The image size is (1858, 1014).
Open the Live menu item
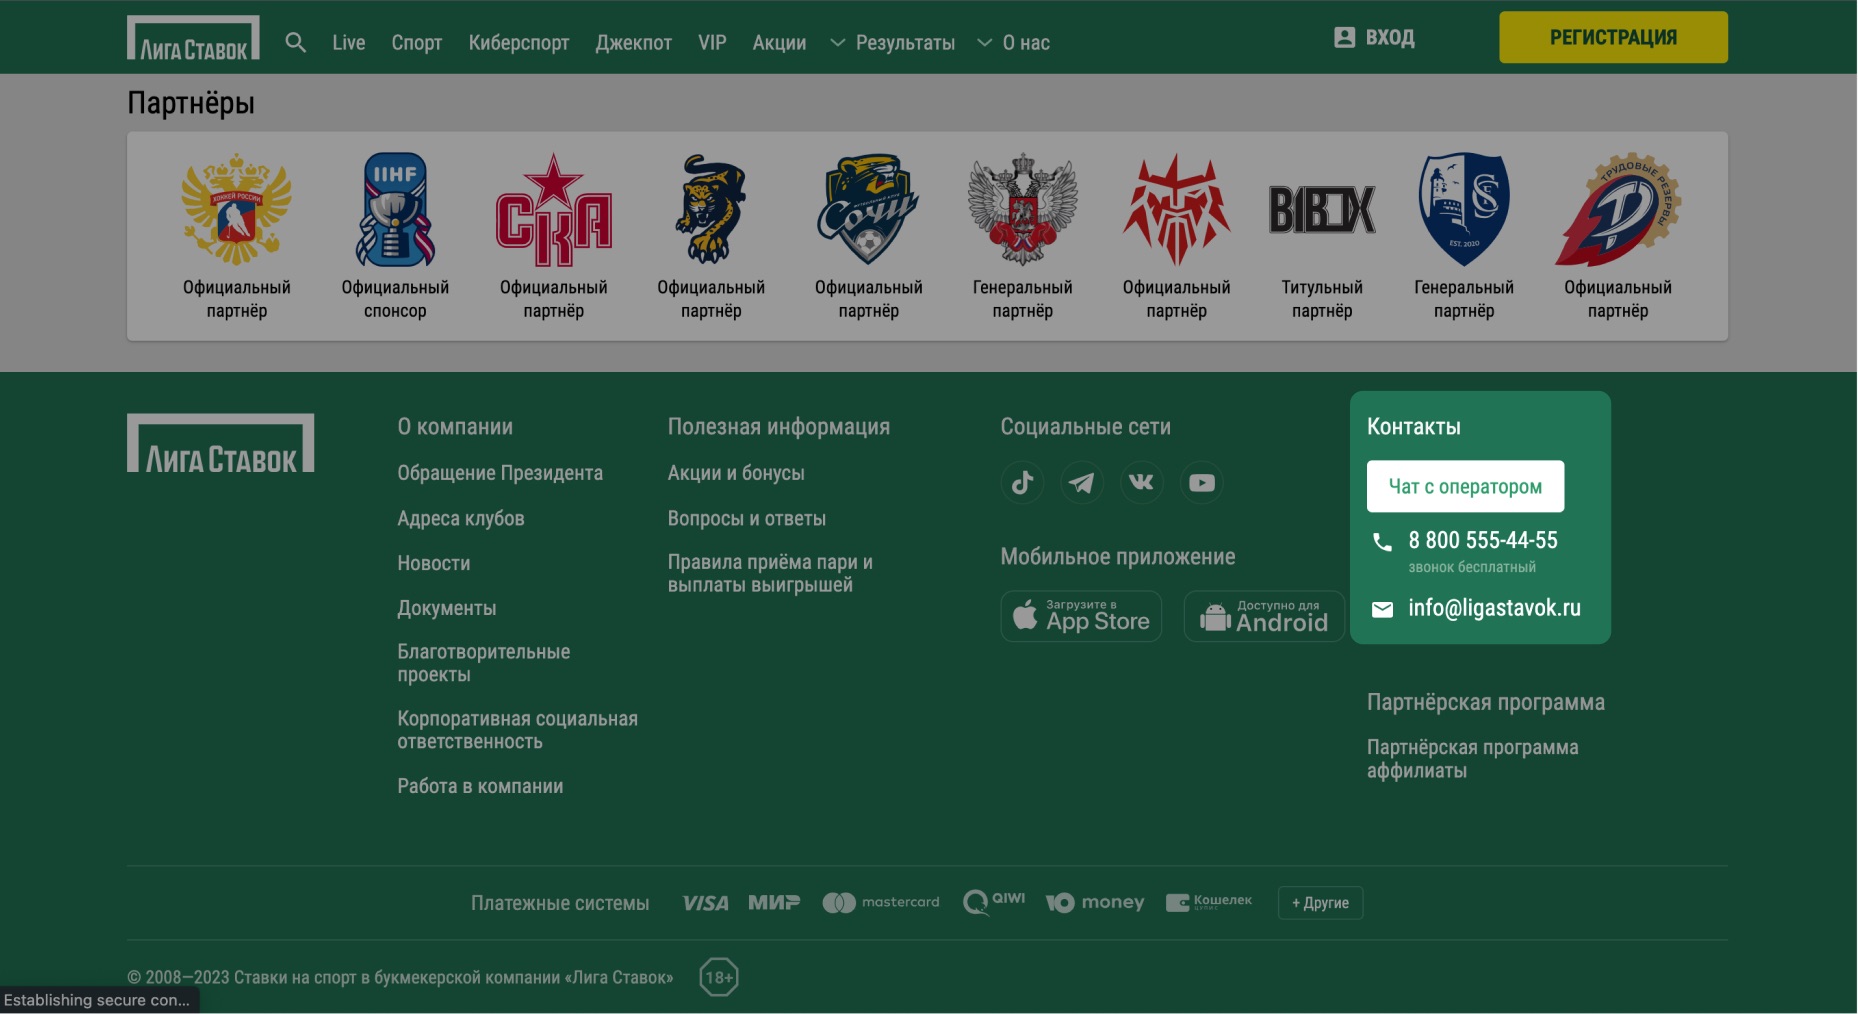pyautogui.click(x=349, y=43)
